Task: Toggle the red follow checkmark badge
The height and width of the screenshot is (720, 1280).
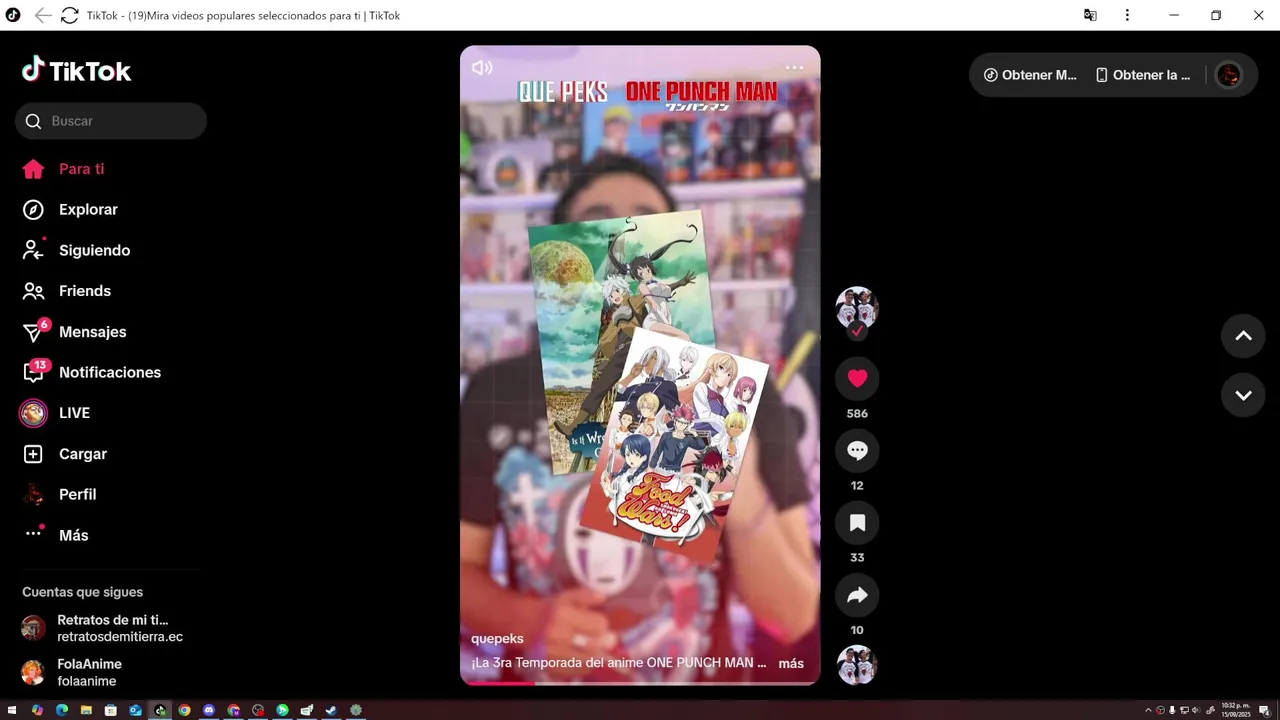Action: pyautogui.click(x=857, y=331)
